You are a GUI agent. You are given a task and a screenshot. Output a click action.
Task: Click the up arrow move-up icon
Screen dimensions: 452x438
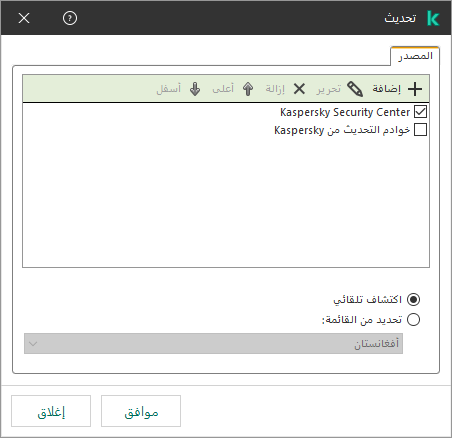coord(248,89)
